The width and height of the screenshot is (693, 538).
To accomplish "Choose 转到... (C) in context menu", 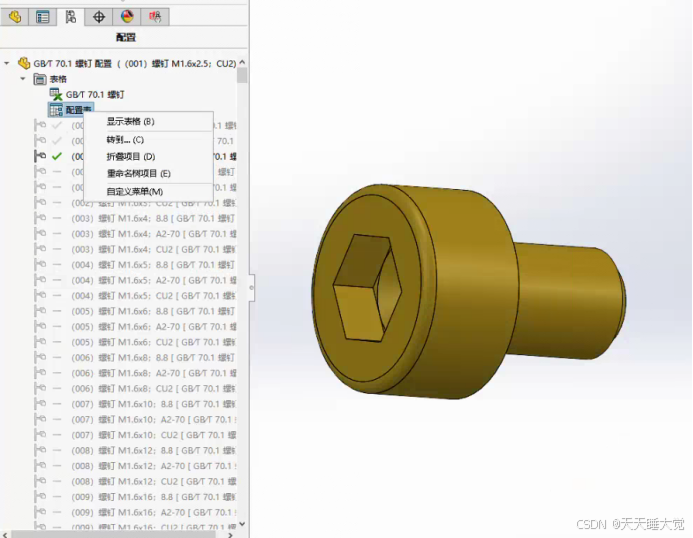I will (125, 140).
